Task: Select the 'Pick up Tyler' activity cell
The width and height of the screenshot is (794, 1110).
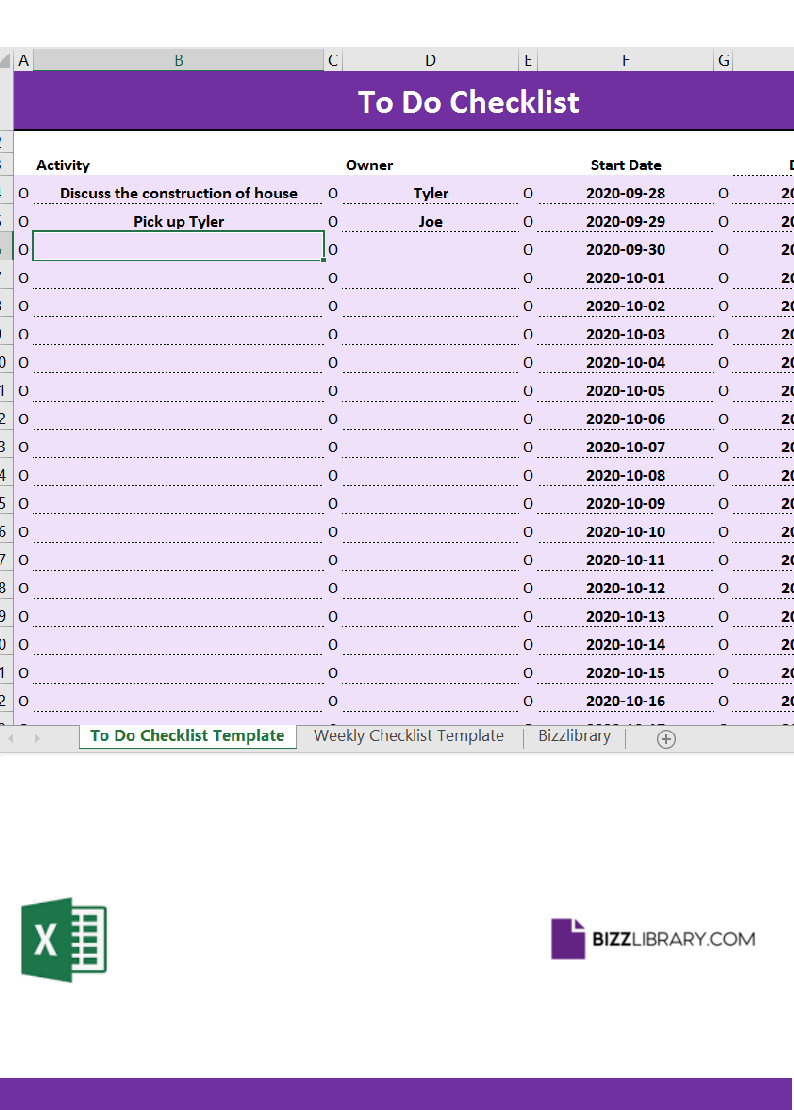Action: click(179, 221)
